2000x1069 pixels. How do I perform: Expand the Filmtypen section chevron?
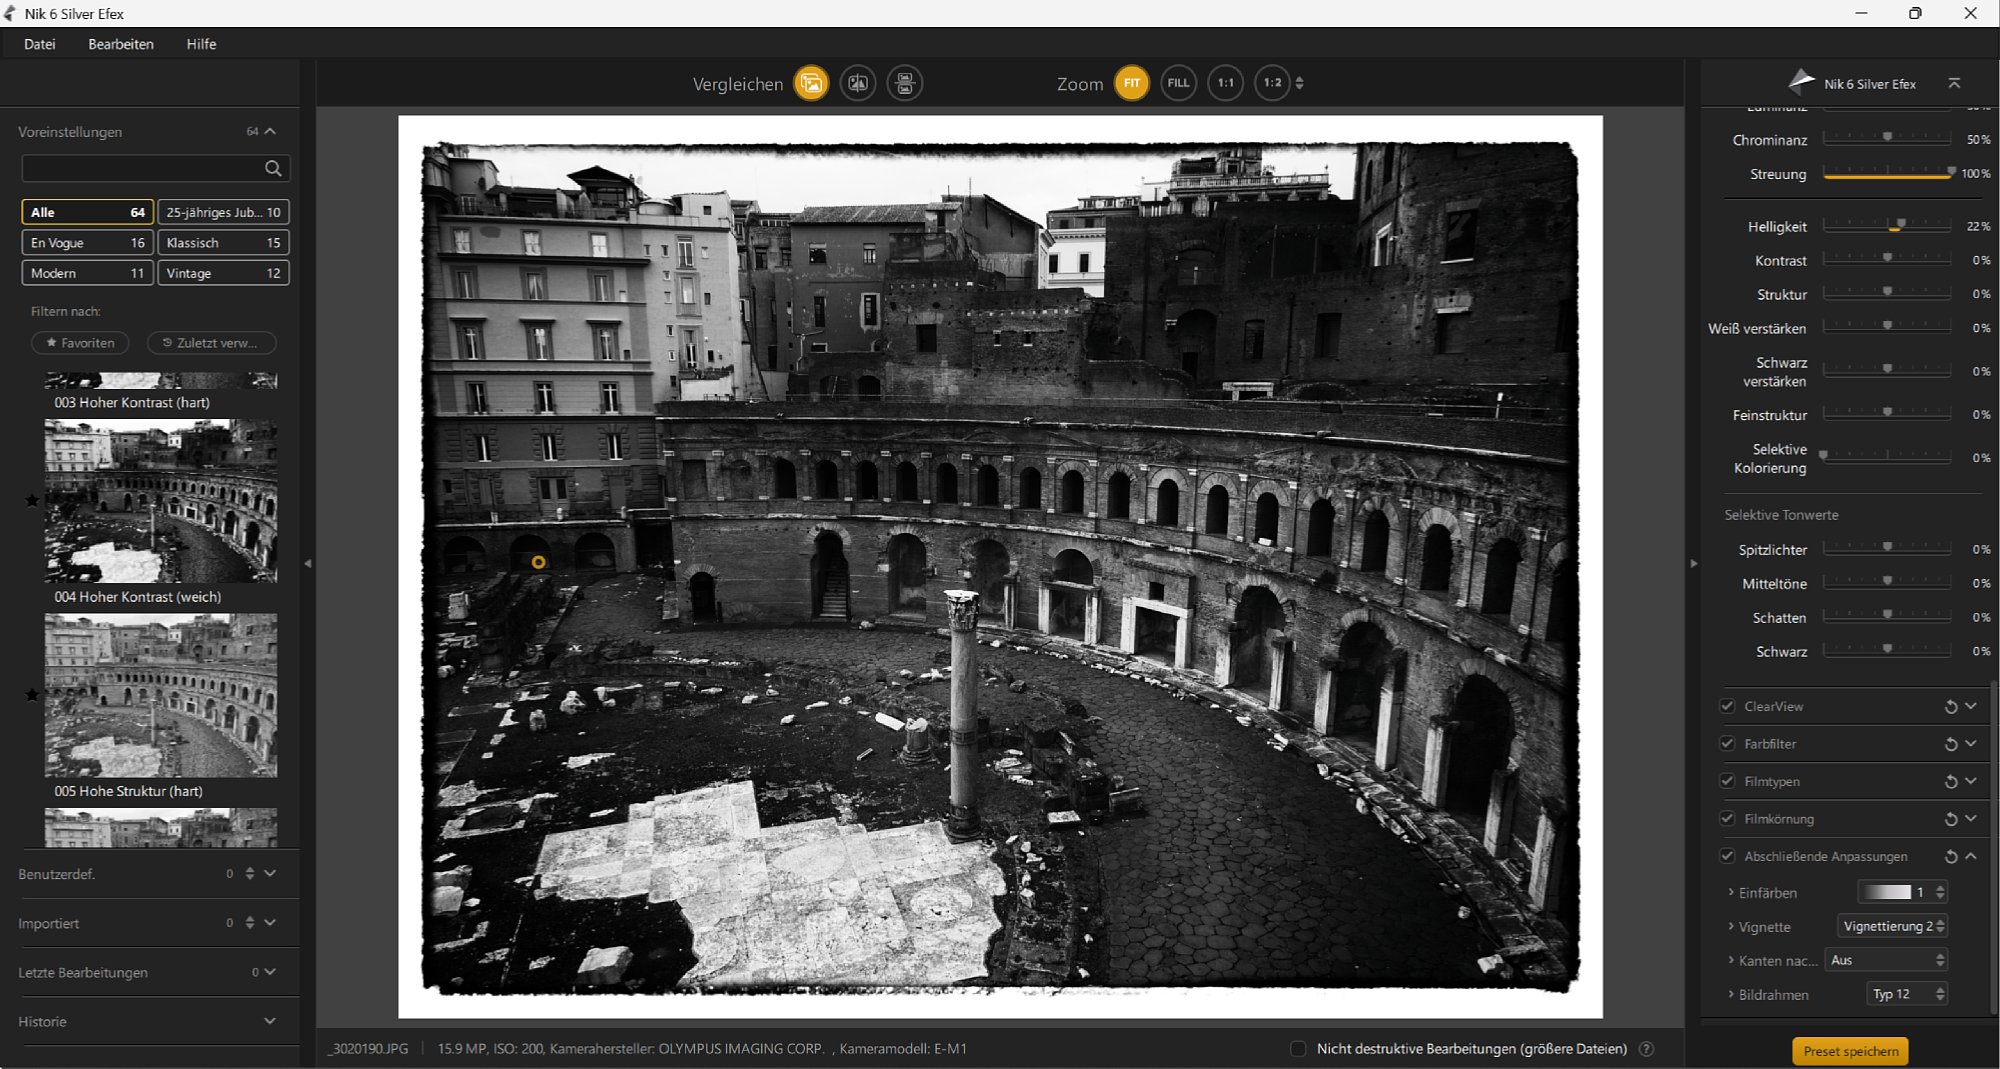pos(1971,781)
